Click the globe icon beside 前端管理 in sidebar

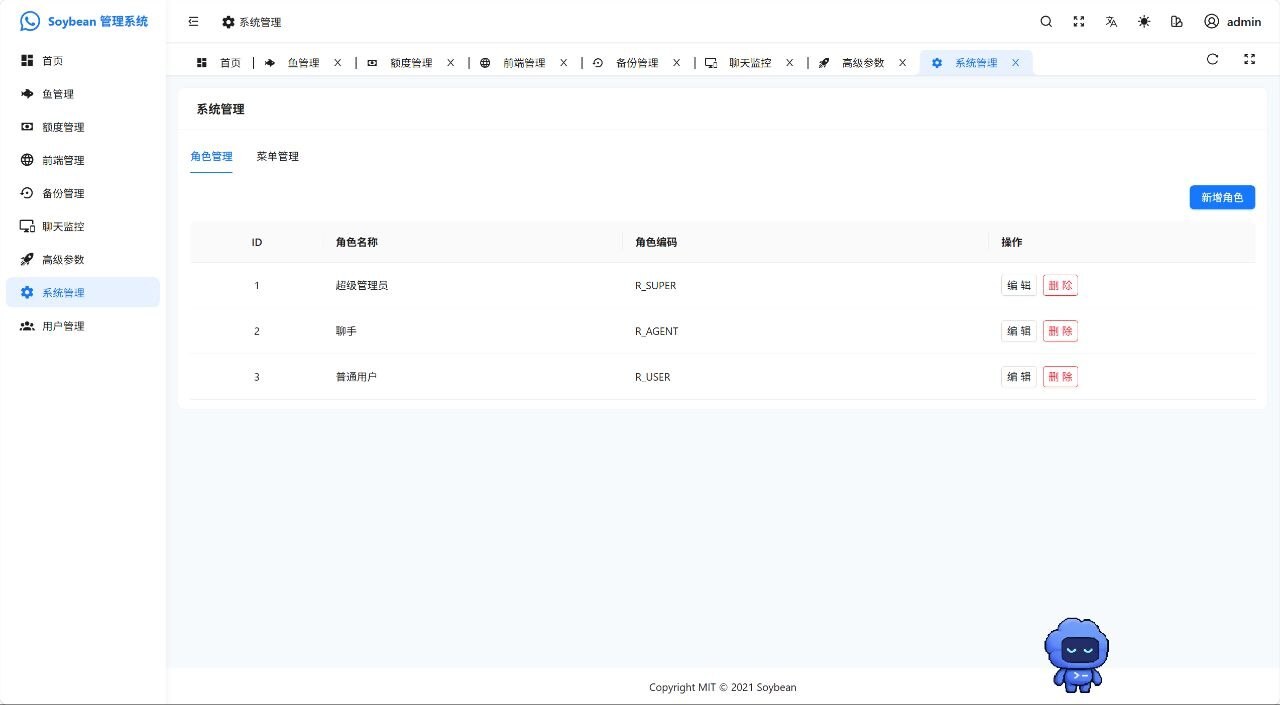27,160
